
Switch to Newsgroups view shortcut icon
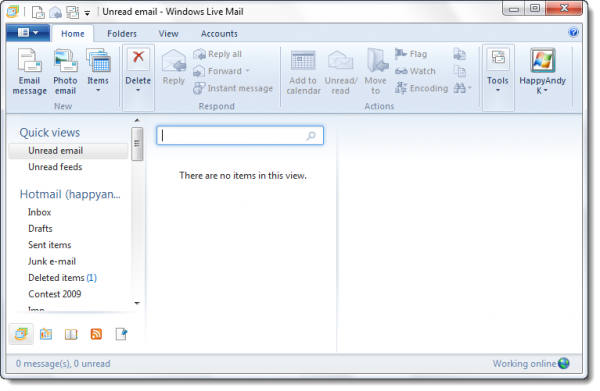[121, 334]
